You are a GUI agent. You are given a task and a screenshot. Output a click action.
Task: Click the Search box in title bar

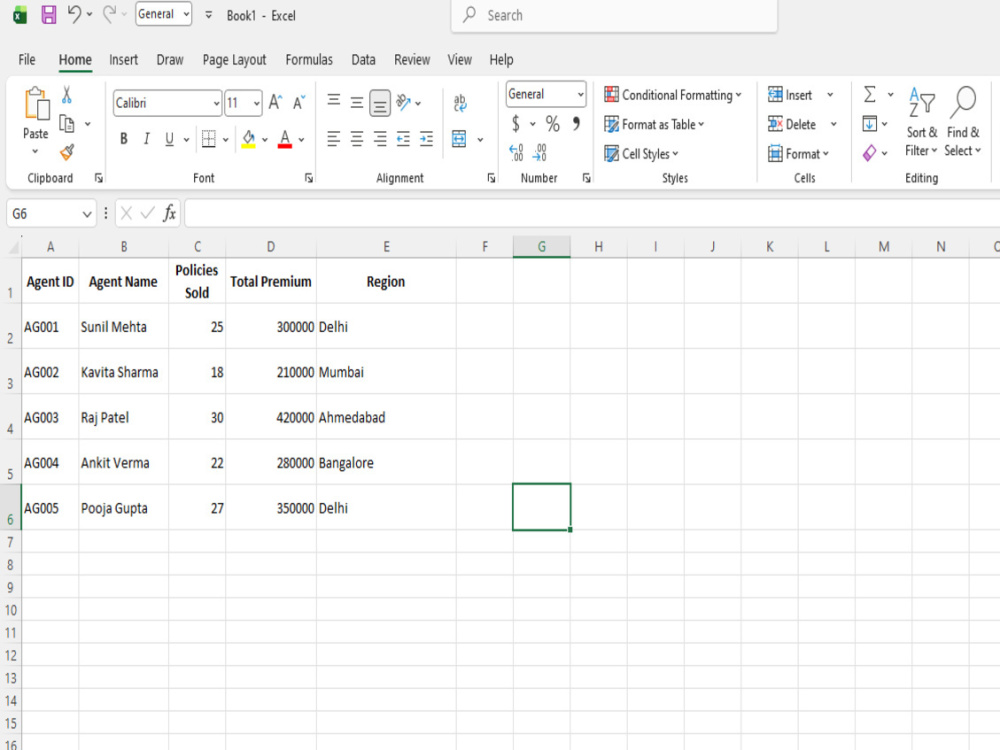coord(614,15)
